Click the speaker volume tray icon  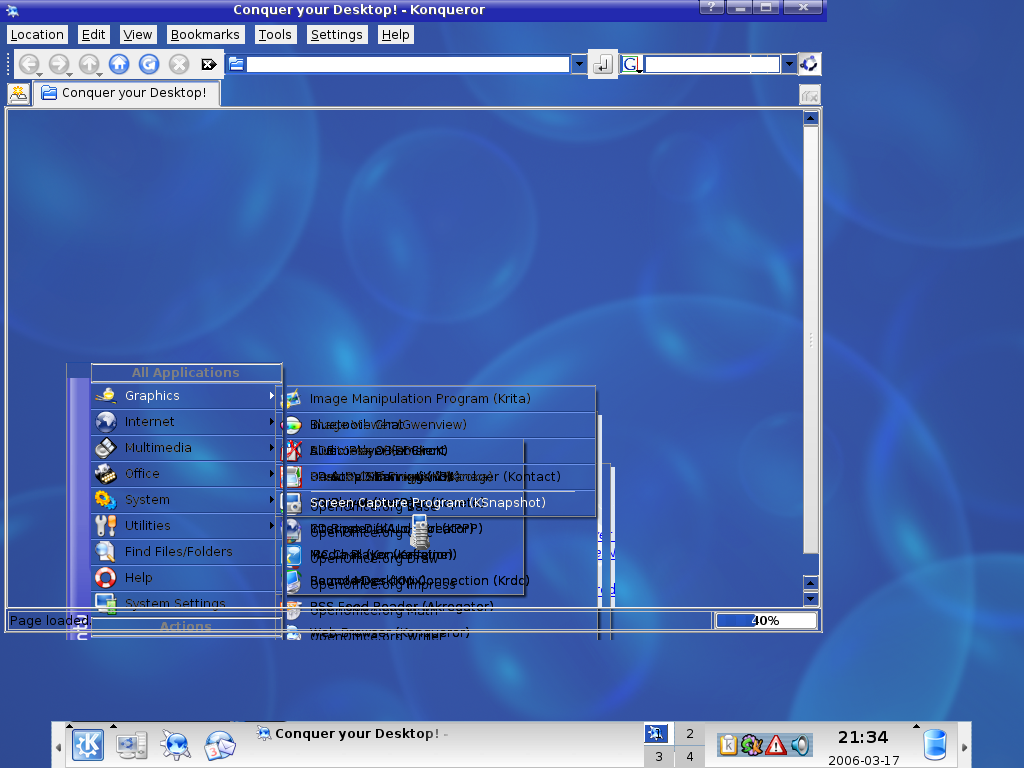(800, 744)
